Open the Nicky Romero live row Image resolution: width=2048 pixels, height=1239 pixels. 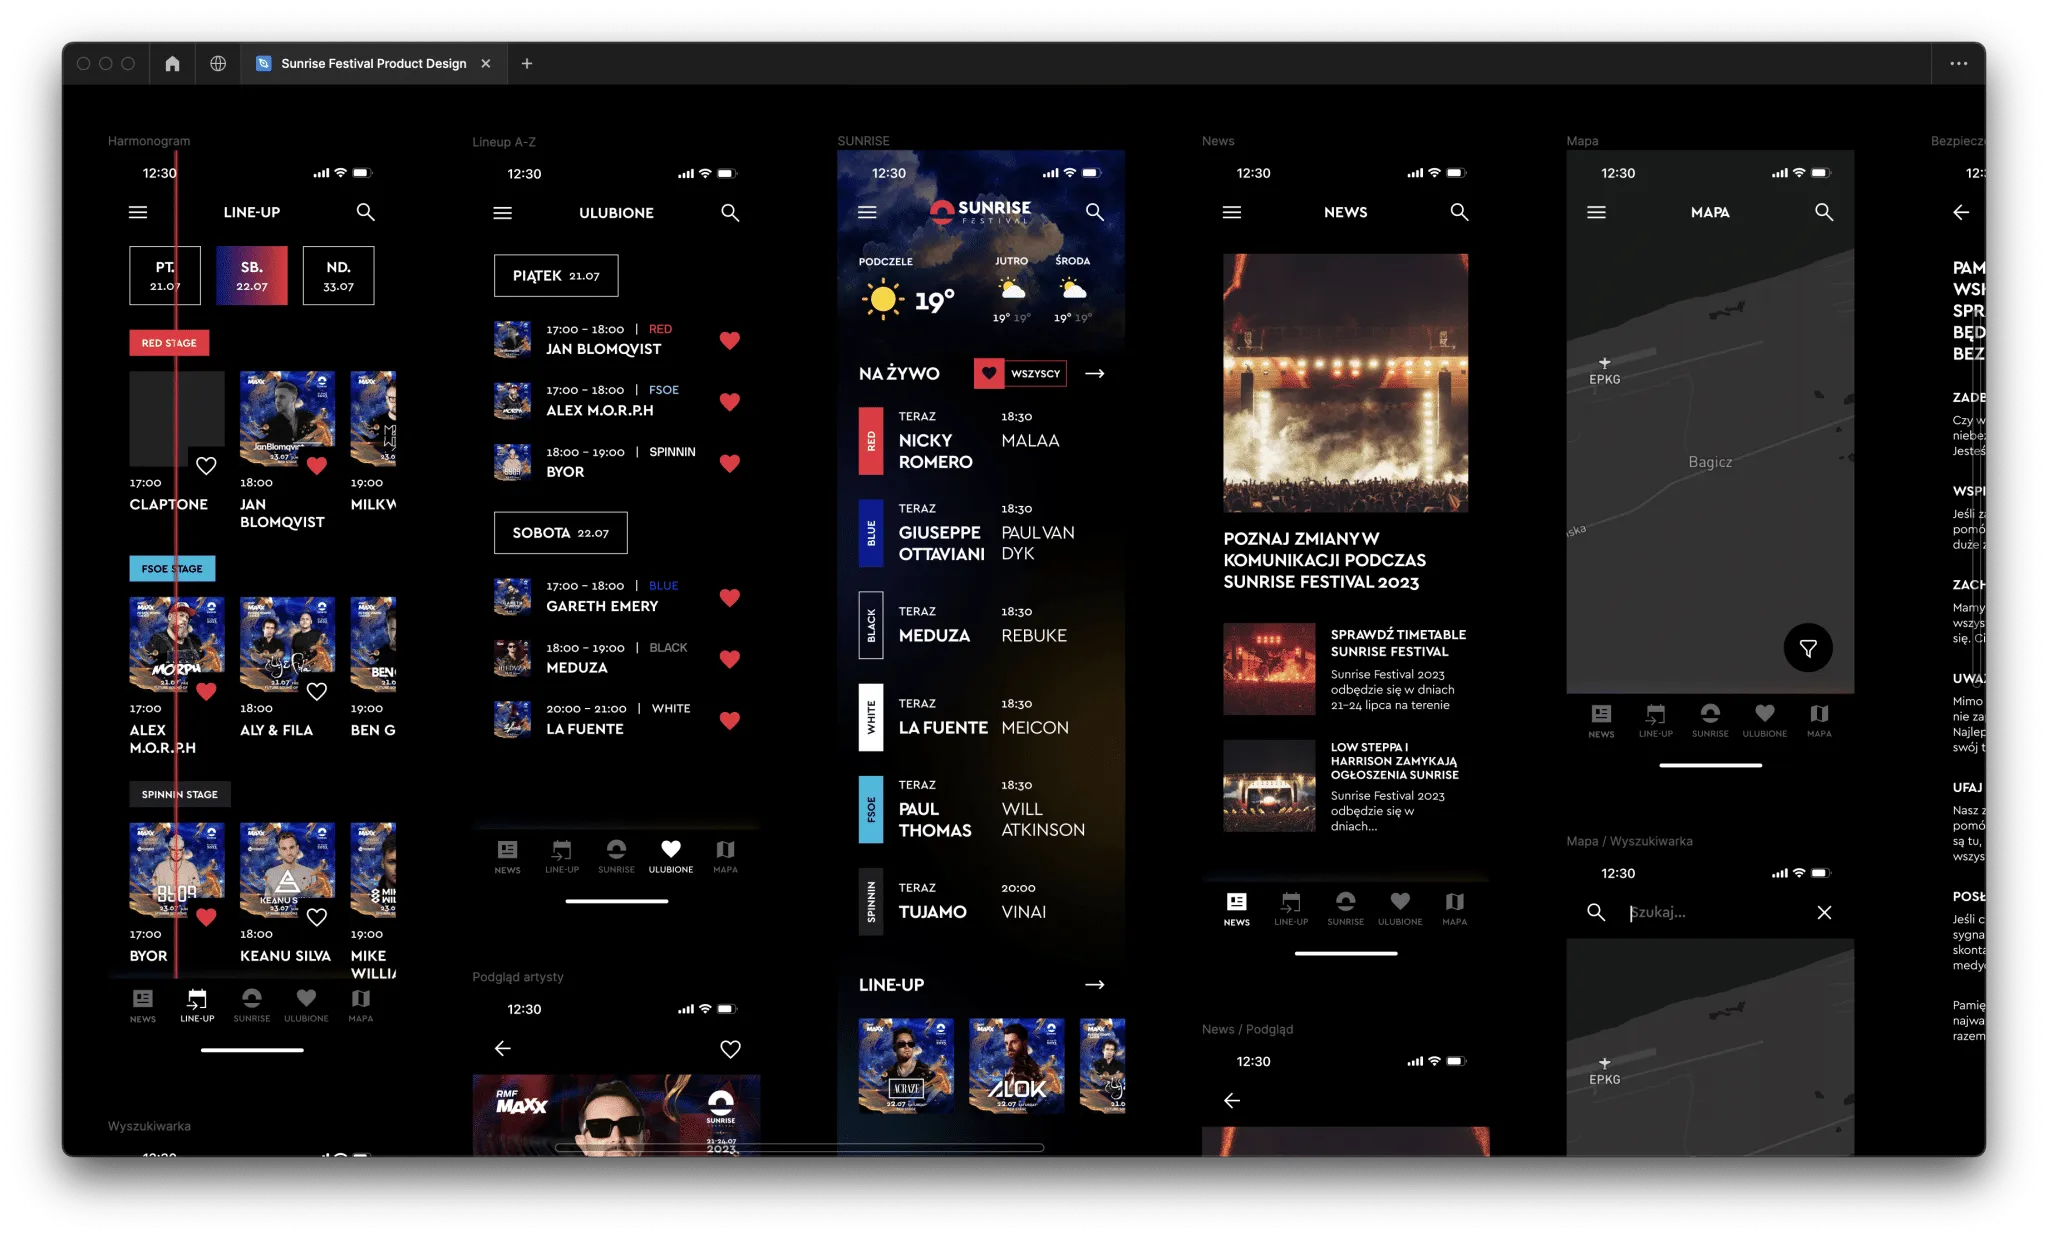(981, 440)
